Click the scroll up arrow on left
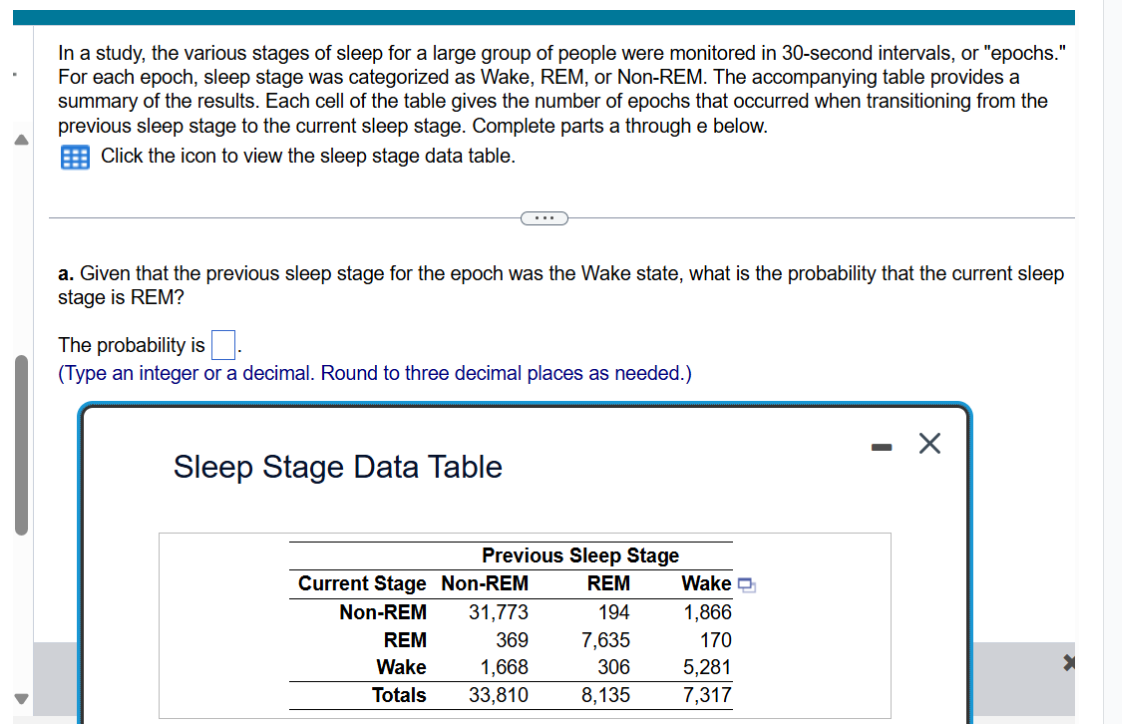 21,140
